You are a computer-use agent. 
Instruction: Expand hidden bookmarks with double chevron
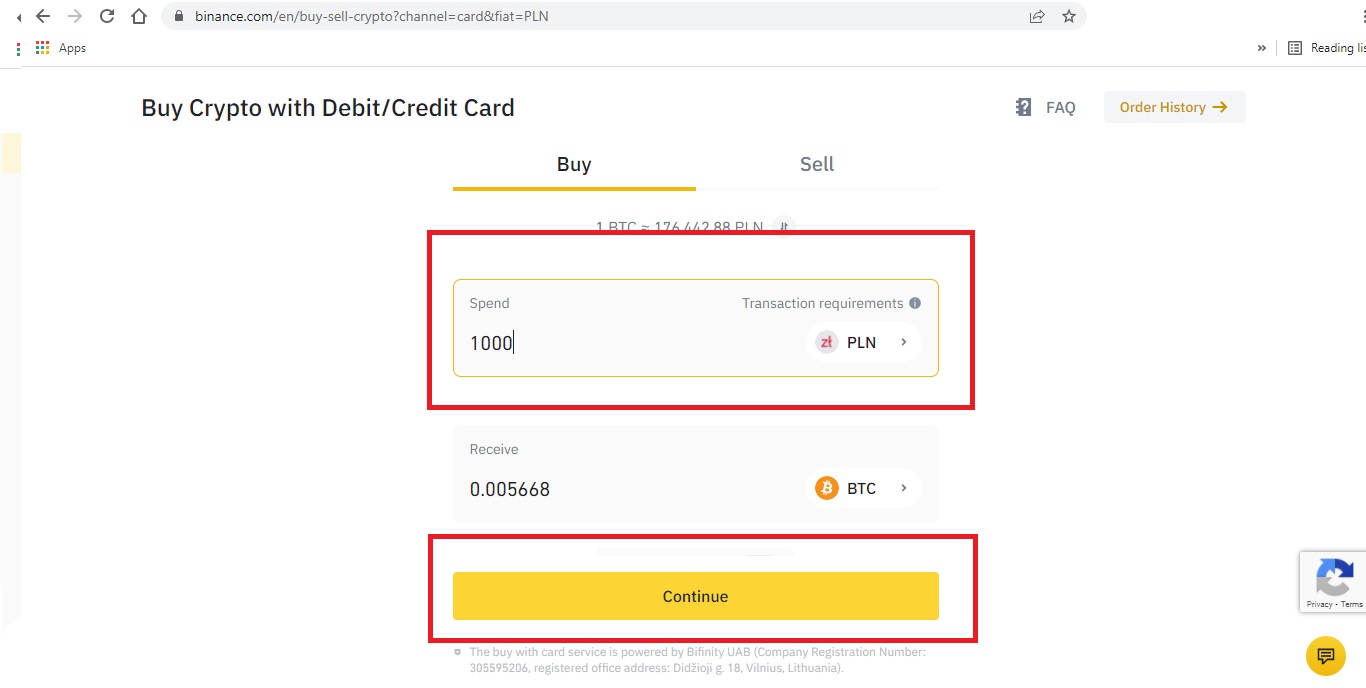click(x=1262, y=48)
